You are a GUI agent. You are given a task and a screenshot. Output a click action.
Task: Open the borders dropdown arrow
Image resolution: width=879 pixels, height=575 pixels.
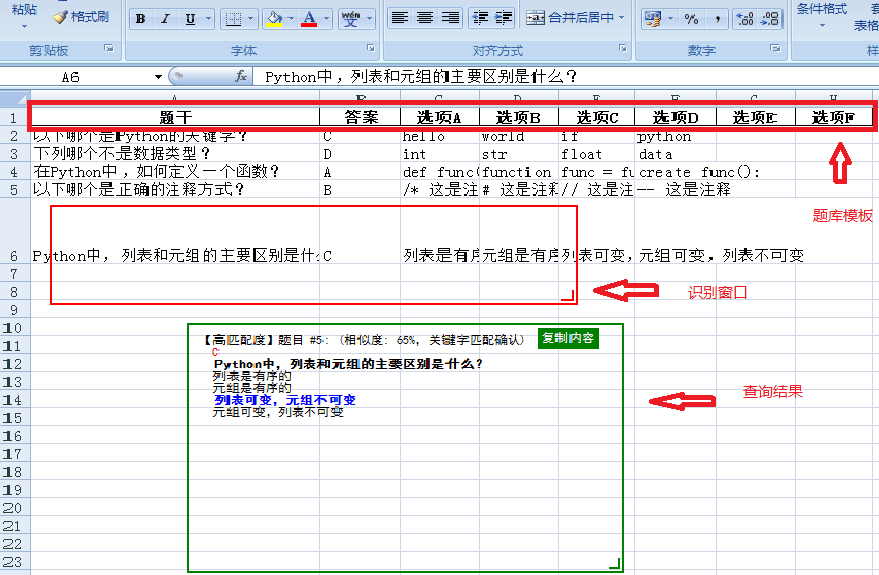click(x=249, y=19)
